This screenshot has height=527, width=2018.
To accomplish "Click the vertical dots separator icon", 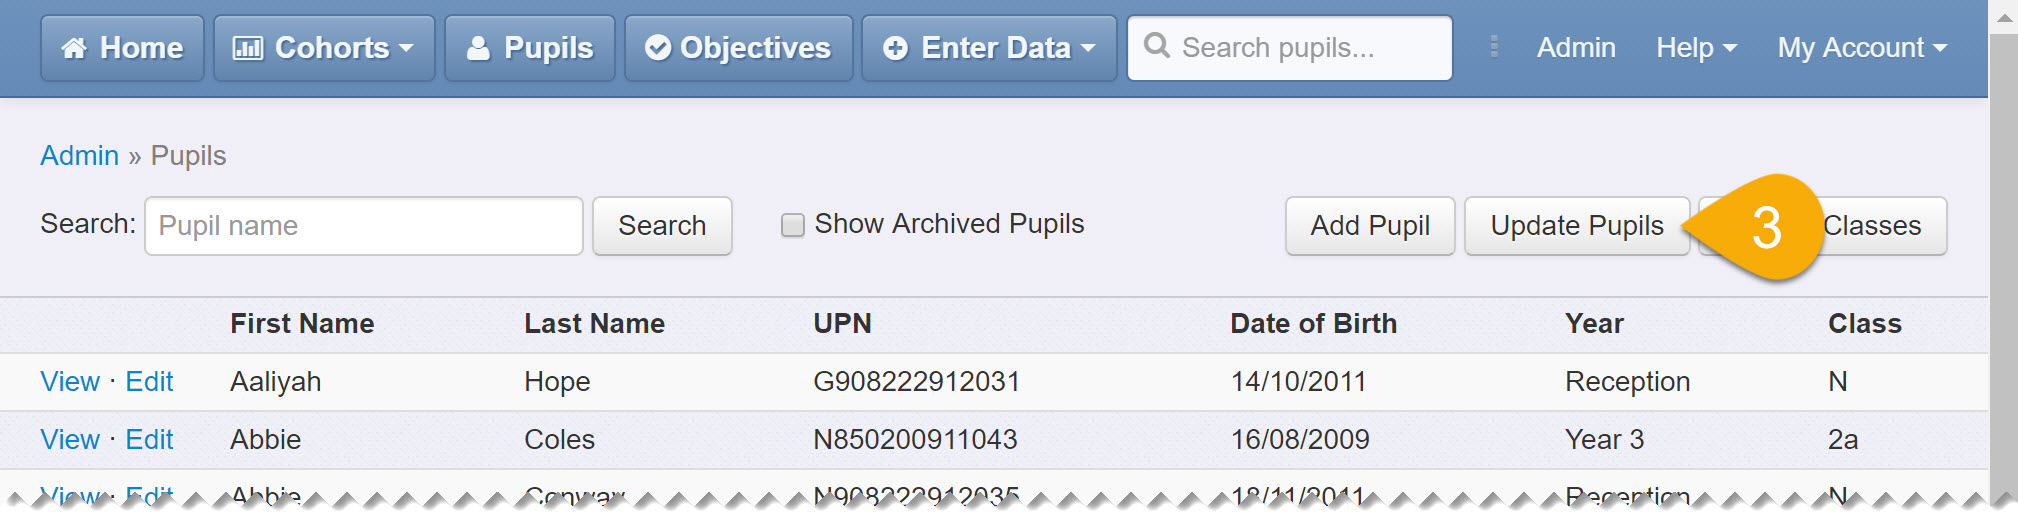I will (1493, 47).
